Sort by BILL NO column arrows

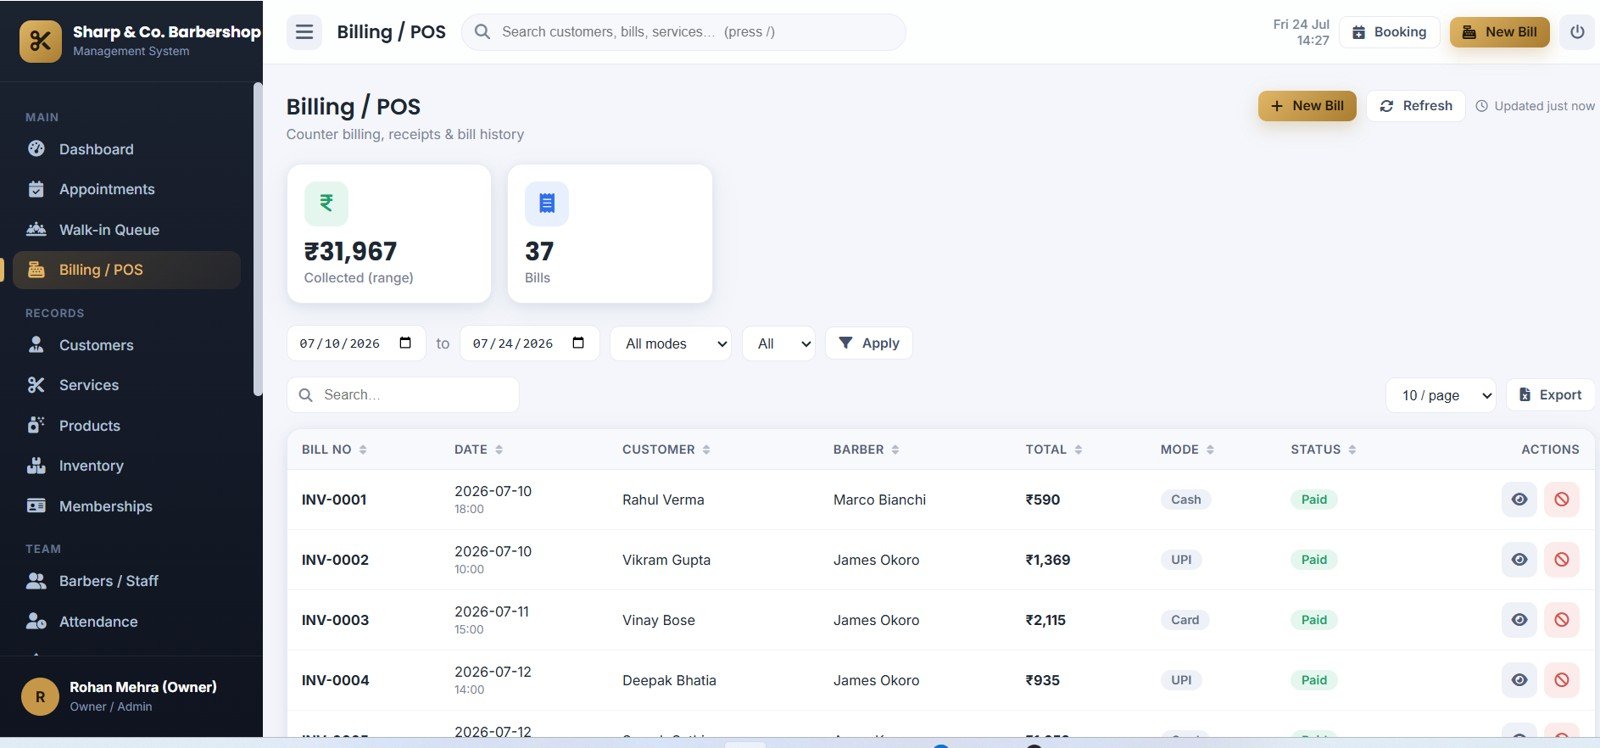point(363,450)
